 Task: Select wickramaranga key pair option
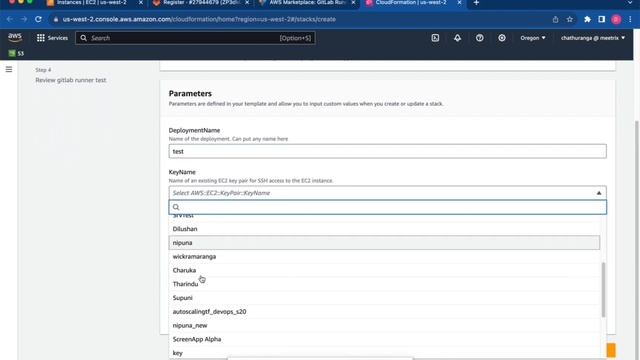coord(384,257)
